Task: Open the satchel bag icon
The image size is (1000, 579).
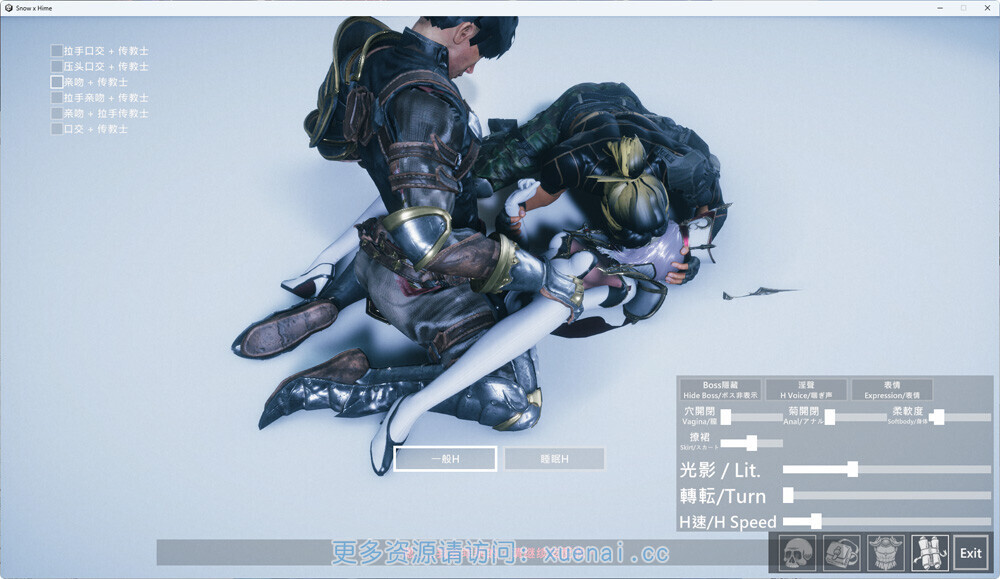Action: tap(842, 553)
